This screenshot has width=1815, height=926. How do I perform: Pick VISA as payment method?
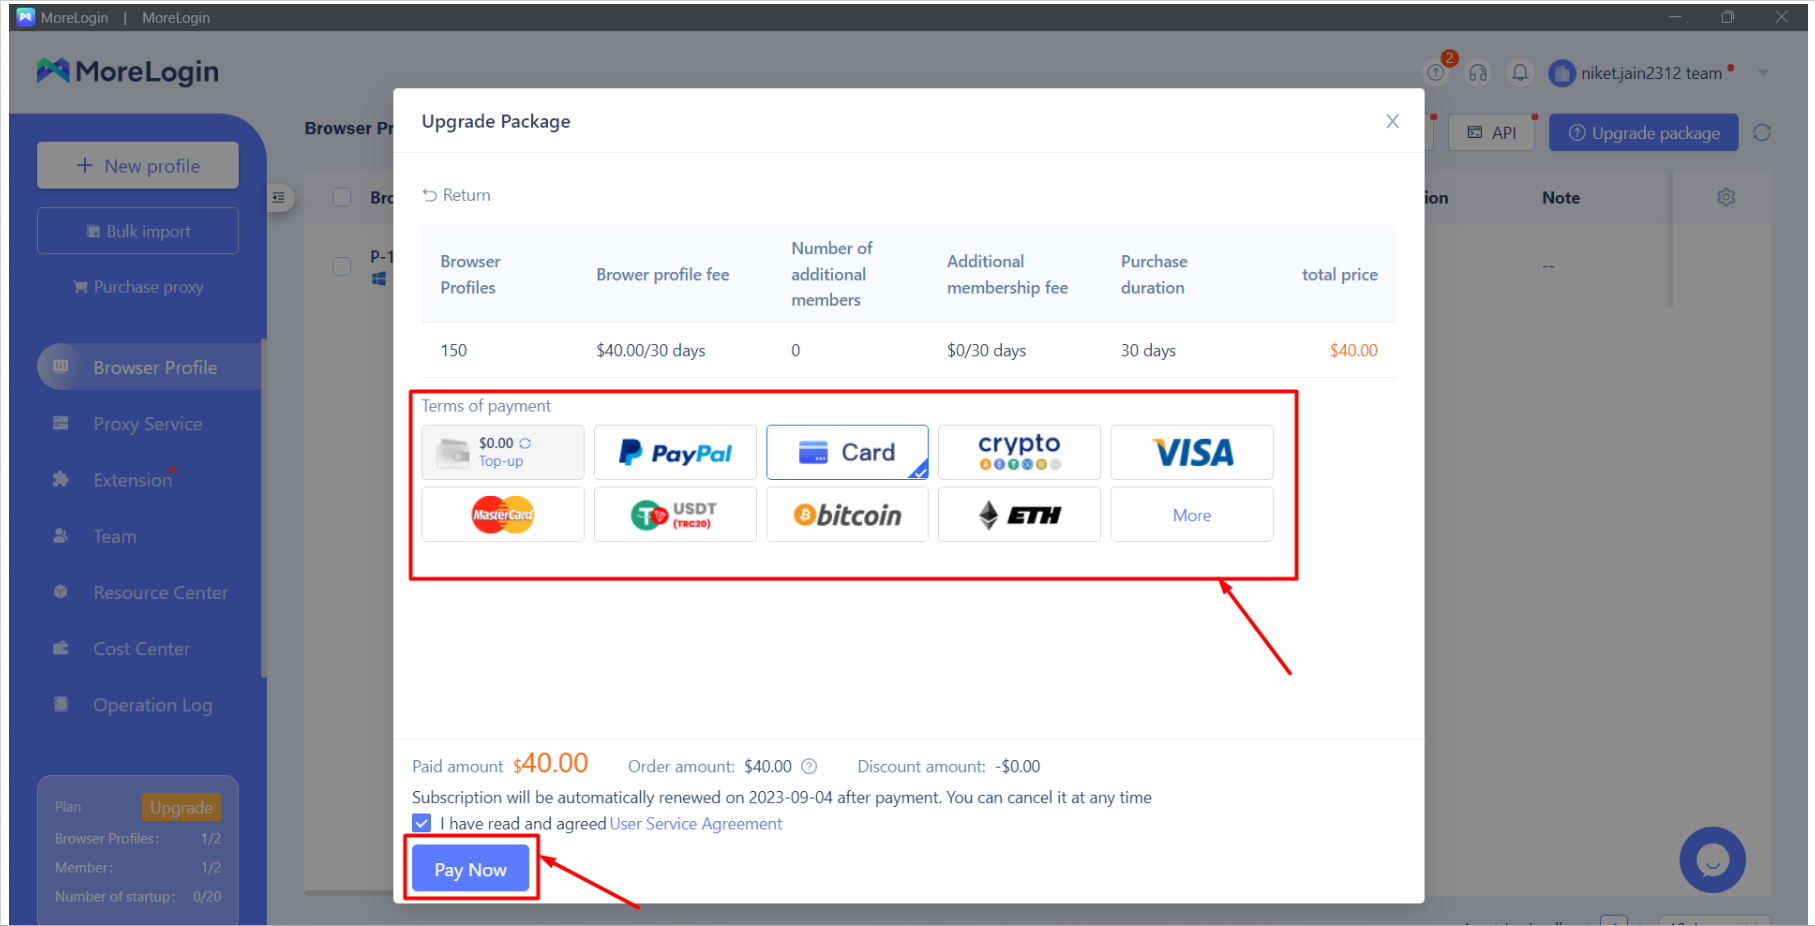1192,452
